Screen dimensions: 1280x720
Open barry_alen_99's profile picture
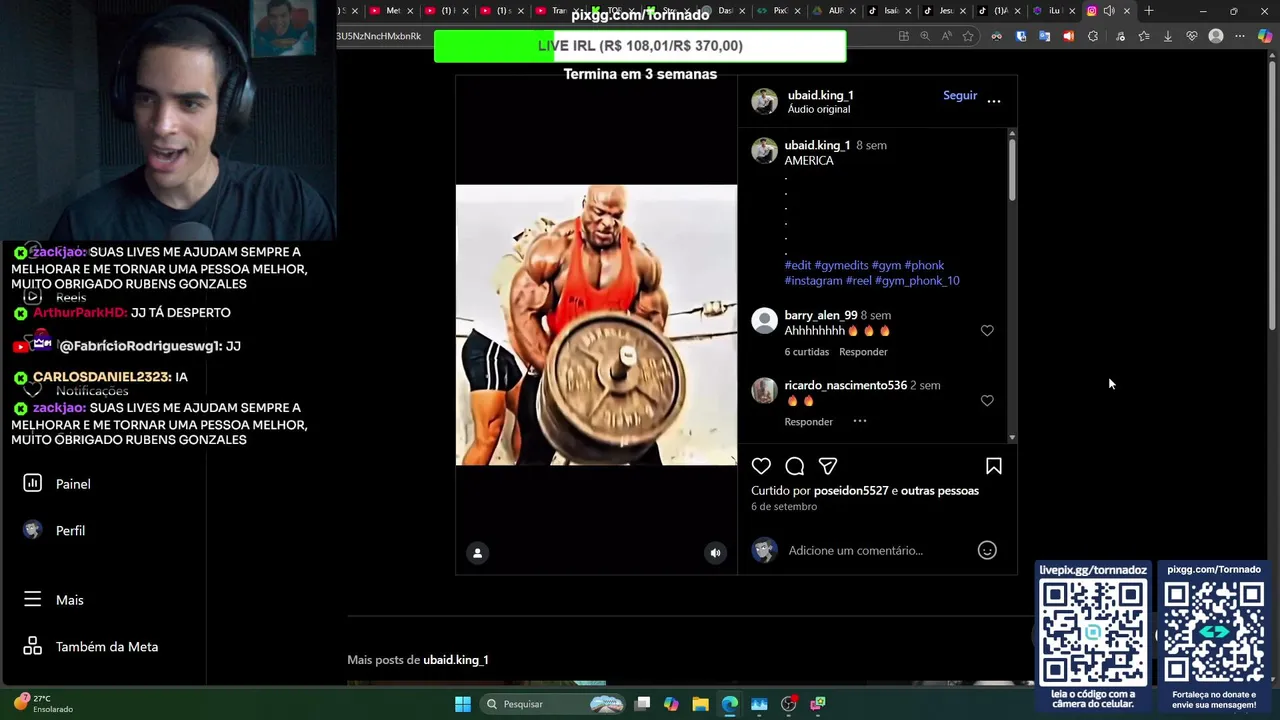pos(765,320)
